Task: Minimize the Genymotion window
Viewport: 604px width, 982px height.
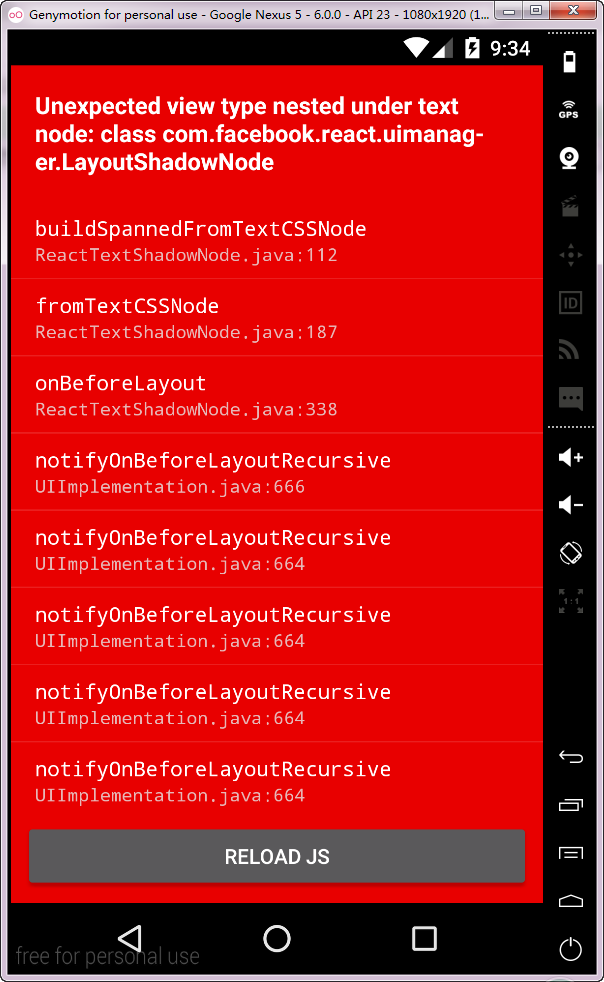Action: tap(509, 11)
